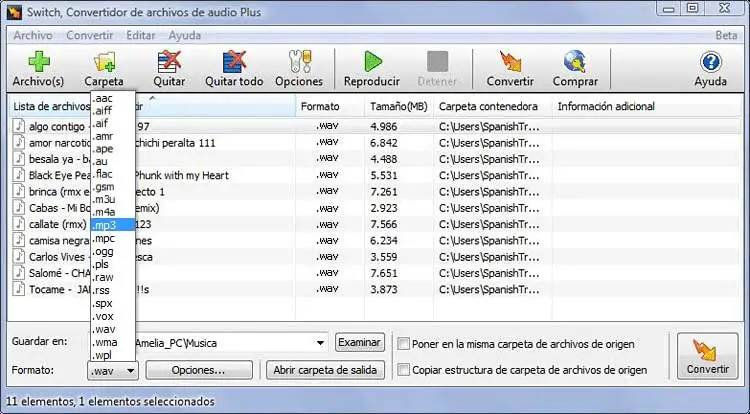Choose .amr from the format list
Screen dimensions: 750x414
[113, 136]
